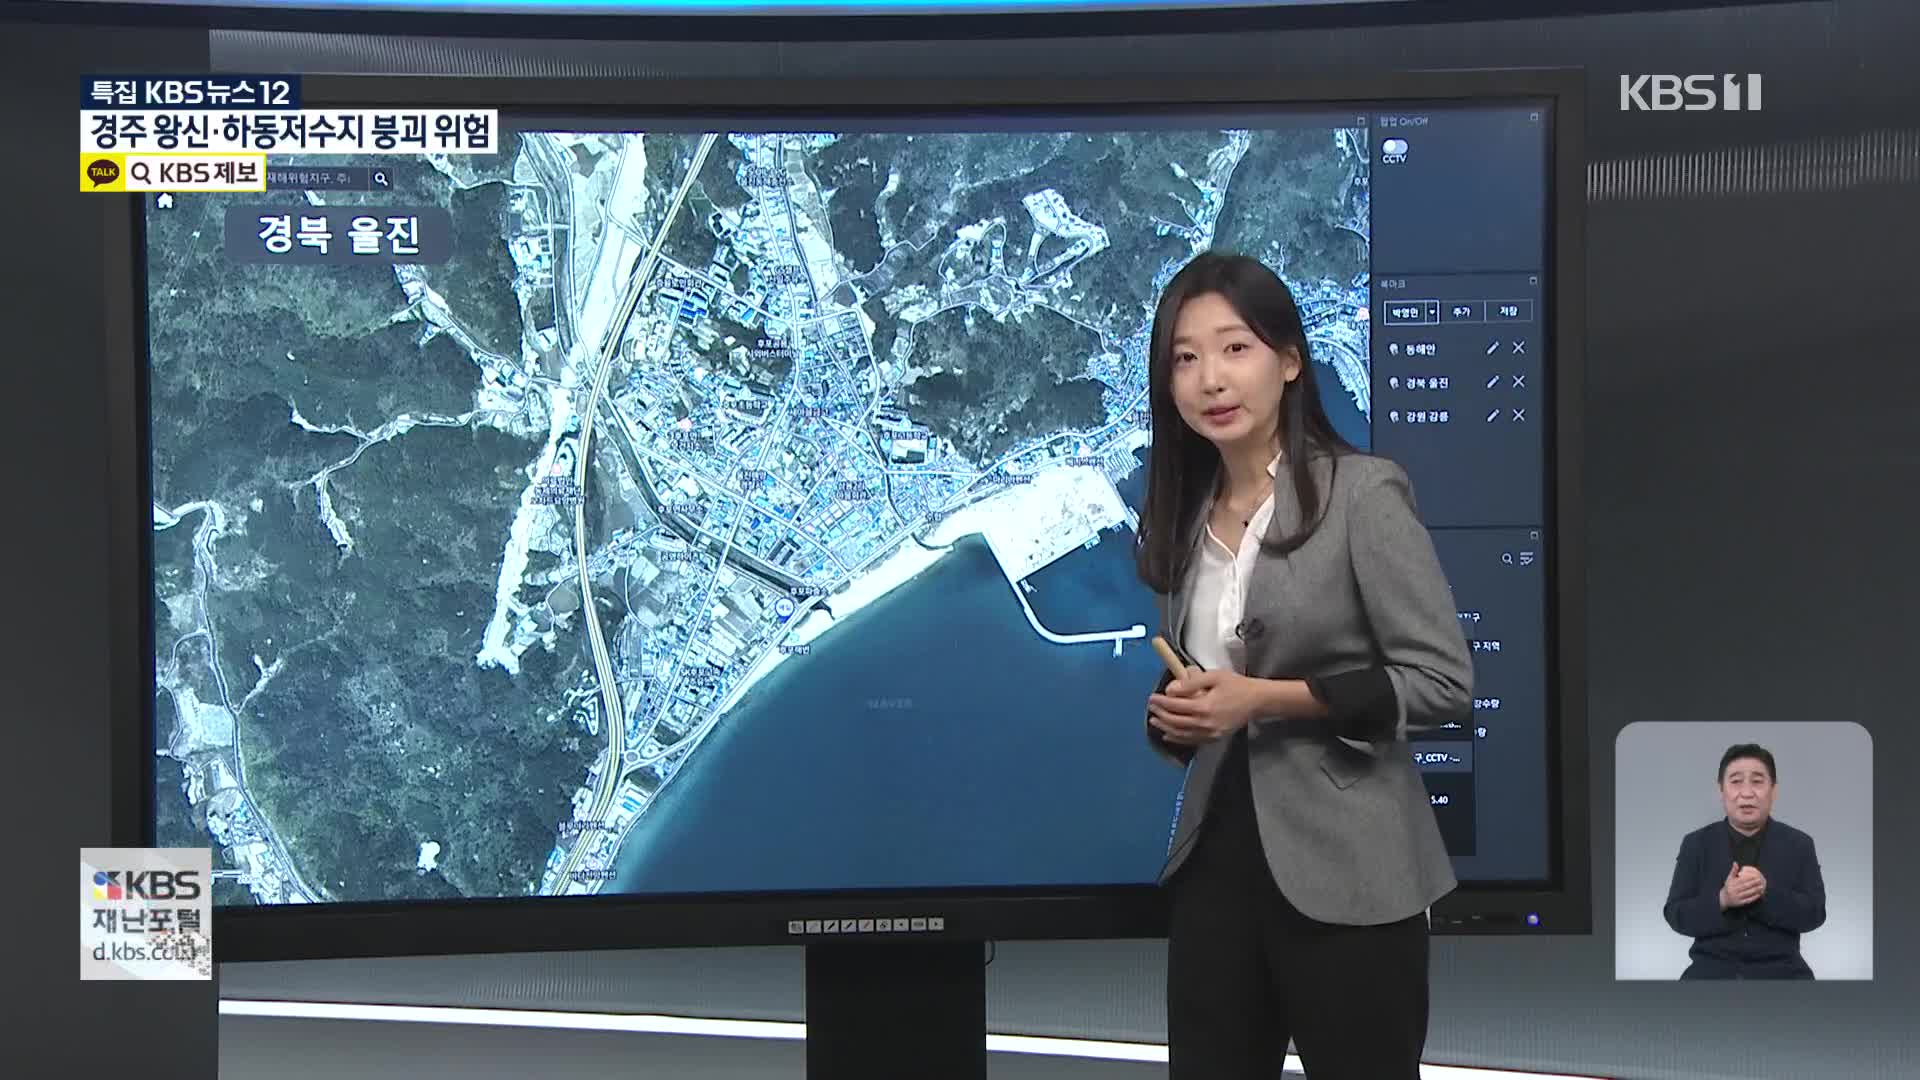Maximize the lower list panel
Image resolution: width=1920 pixels, height=1080 pixels.
tap(1534, 536)
